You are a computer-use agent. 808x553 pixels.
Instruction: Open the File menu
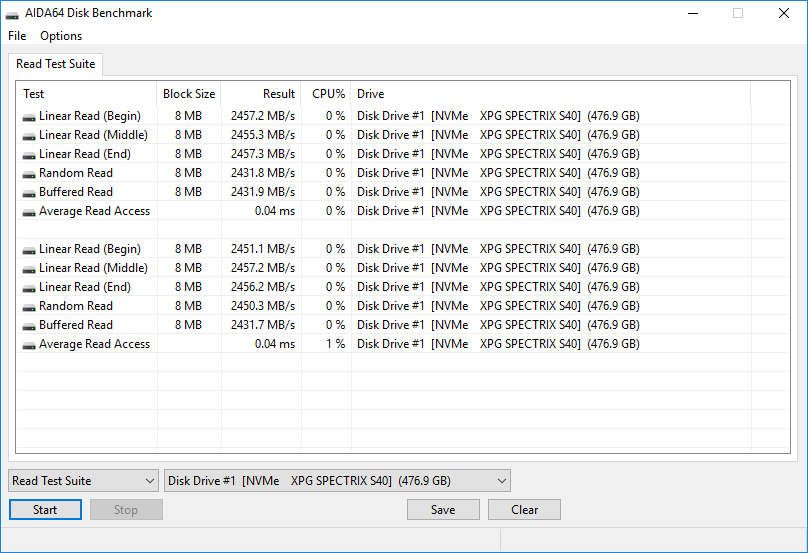(17, 36)
